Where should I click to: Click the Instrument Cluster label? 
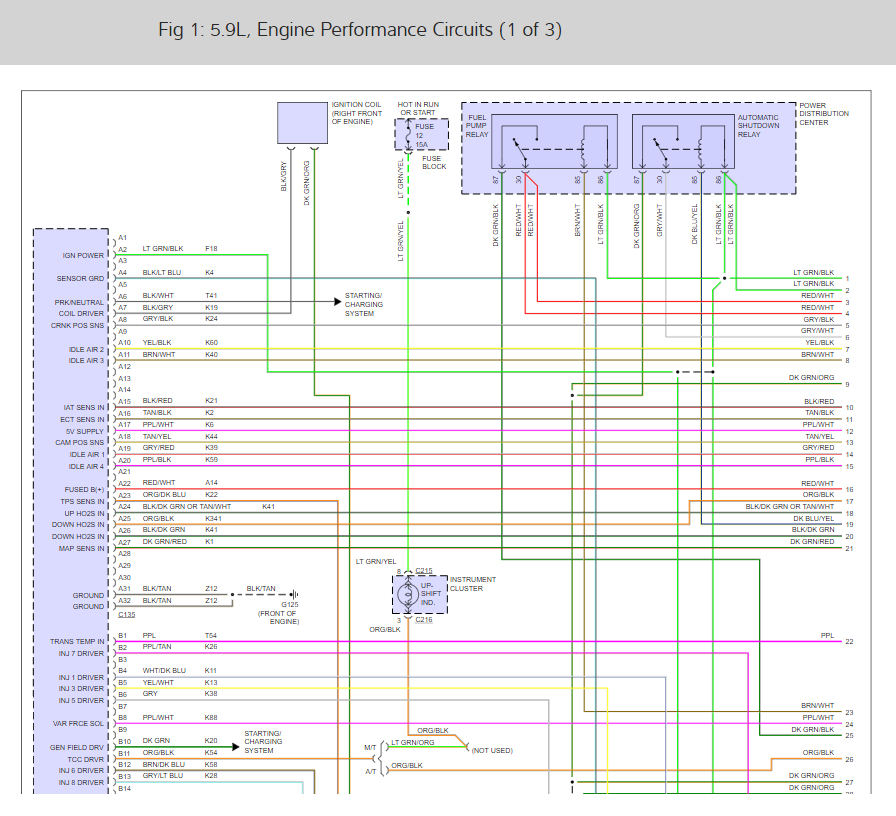tap(472, 584)
